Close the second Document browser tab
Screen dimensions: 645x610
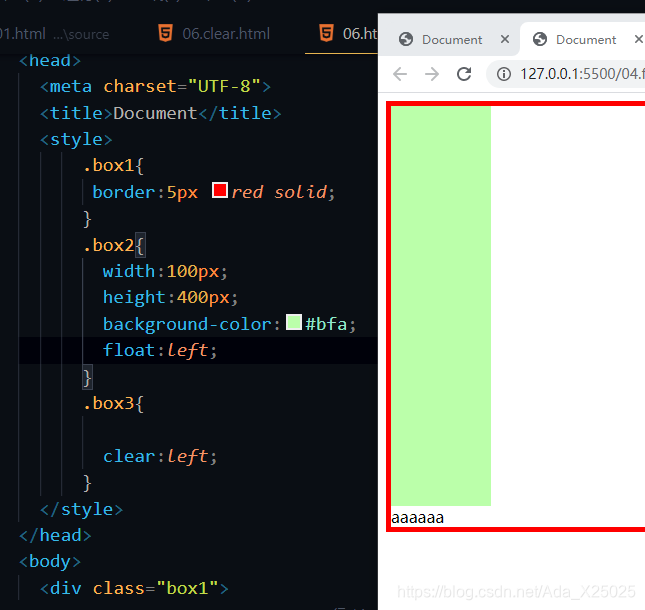pos(639,39)
